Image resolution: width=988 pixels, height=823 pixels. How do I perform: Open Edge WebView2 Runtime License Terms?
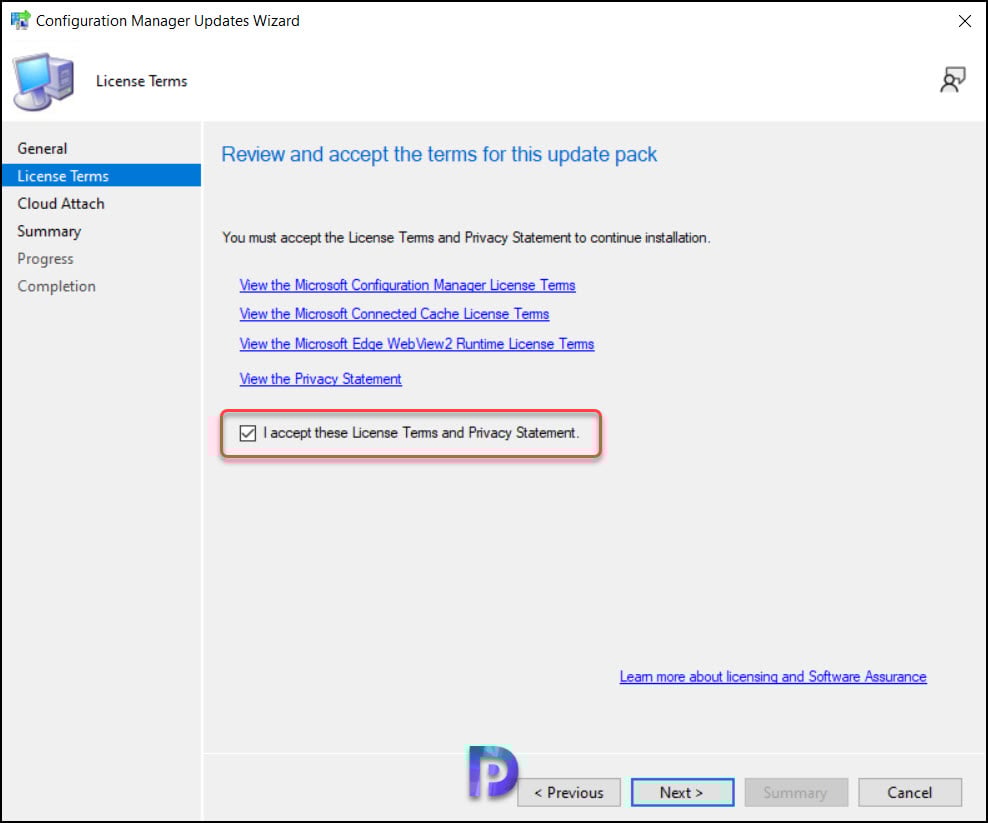click(x=416, y=344)
